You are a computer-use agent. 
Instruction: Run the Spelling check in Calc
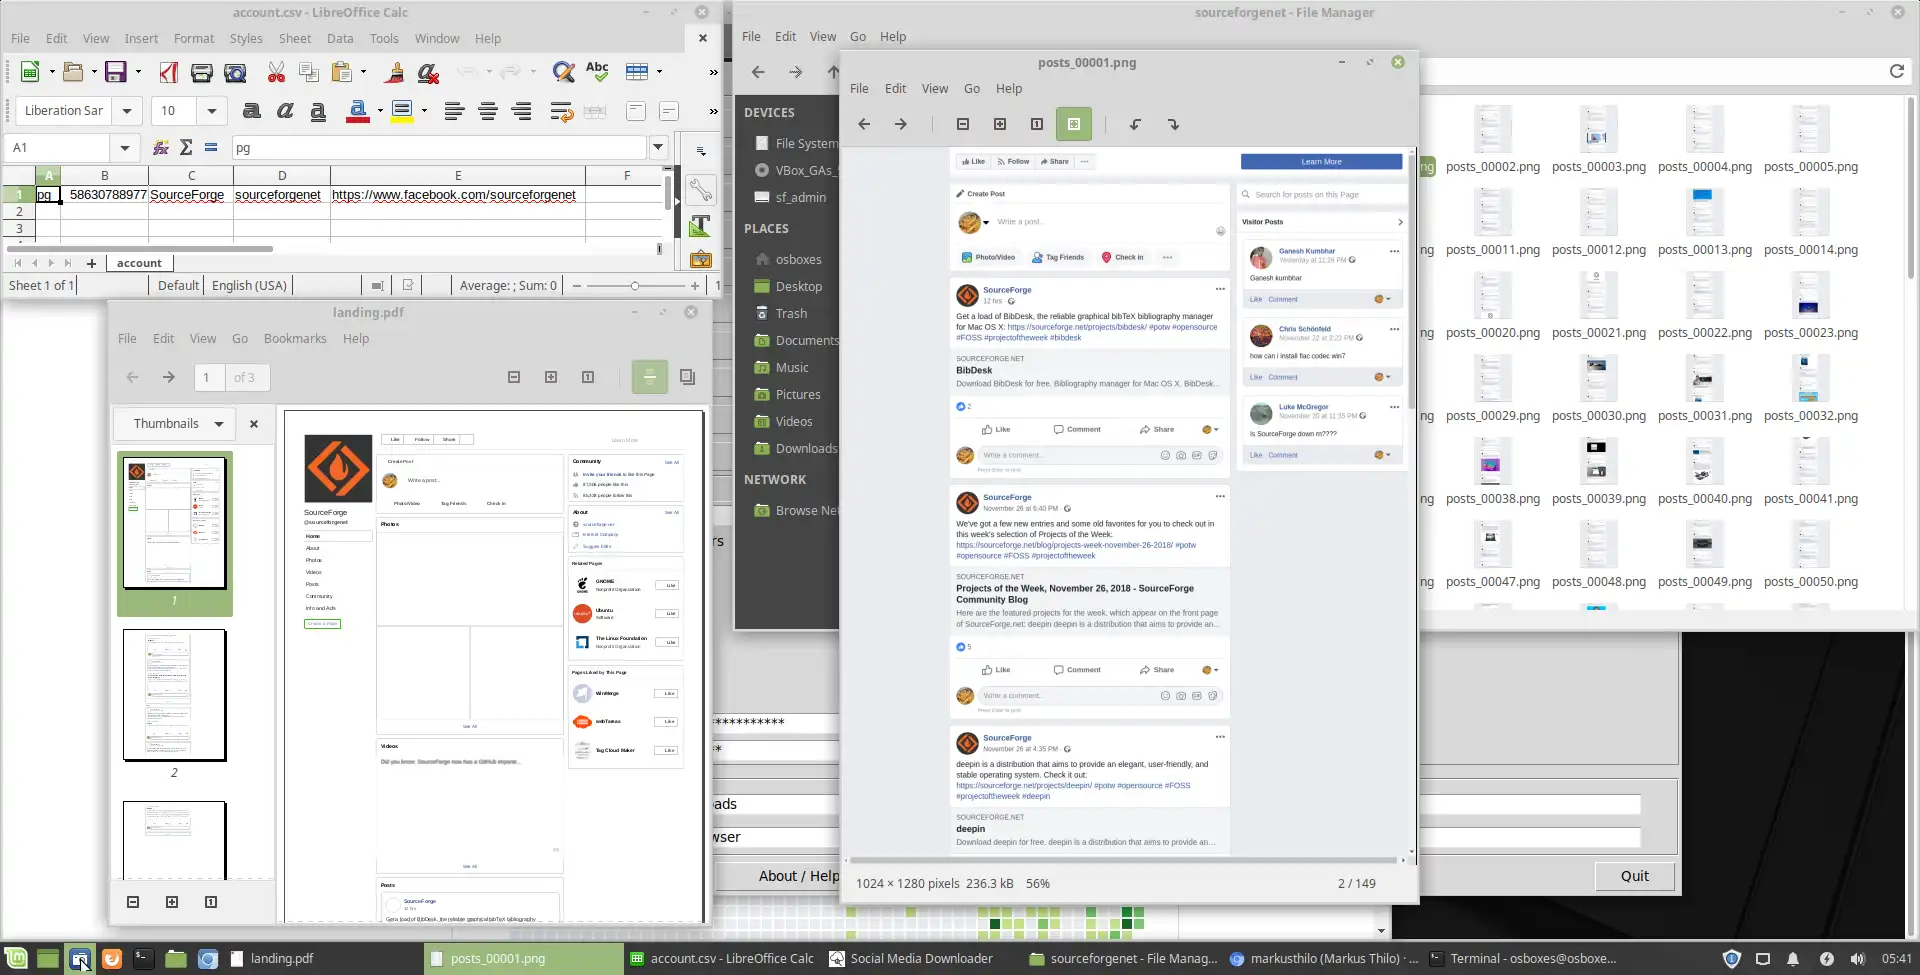(597, 72)
